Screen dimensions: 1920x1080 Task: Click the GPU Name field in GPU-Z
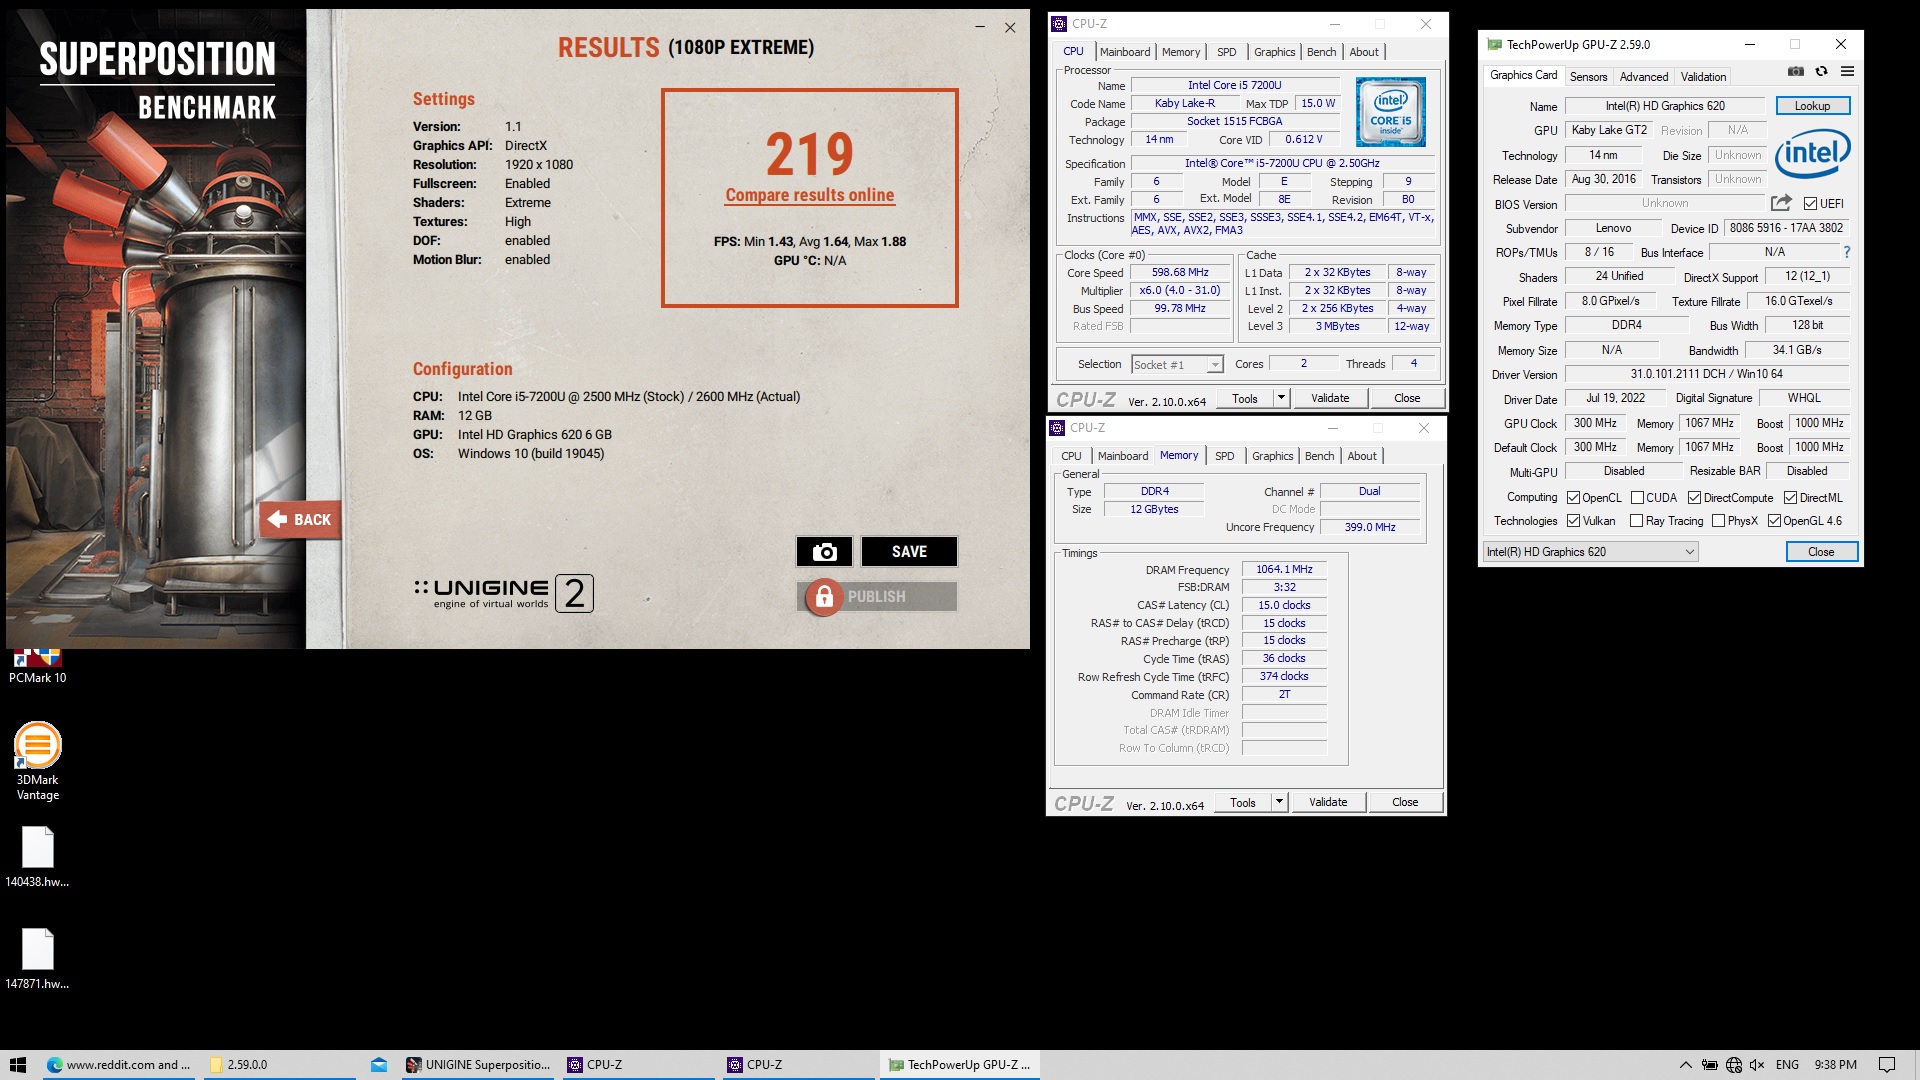click(1665, 106)
